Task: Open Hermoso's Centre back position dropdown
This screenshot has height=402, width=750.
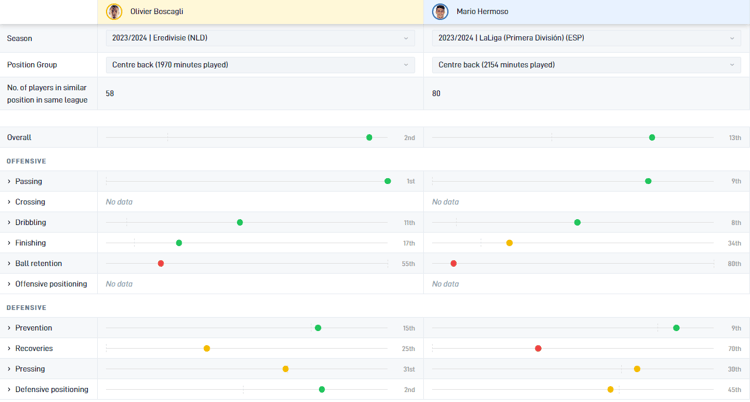Action: coord(586,65)
